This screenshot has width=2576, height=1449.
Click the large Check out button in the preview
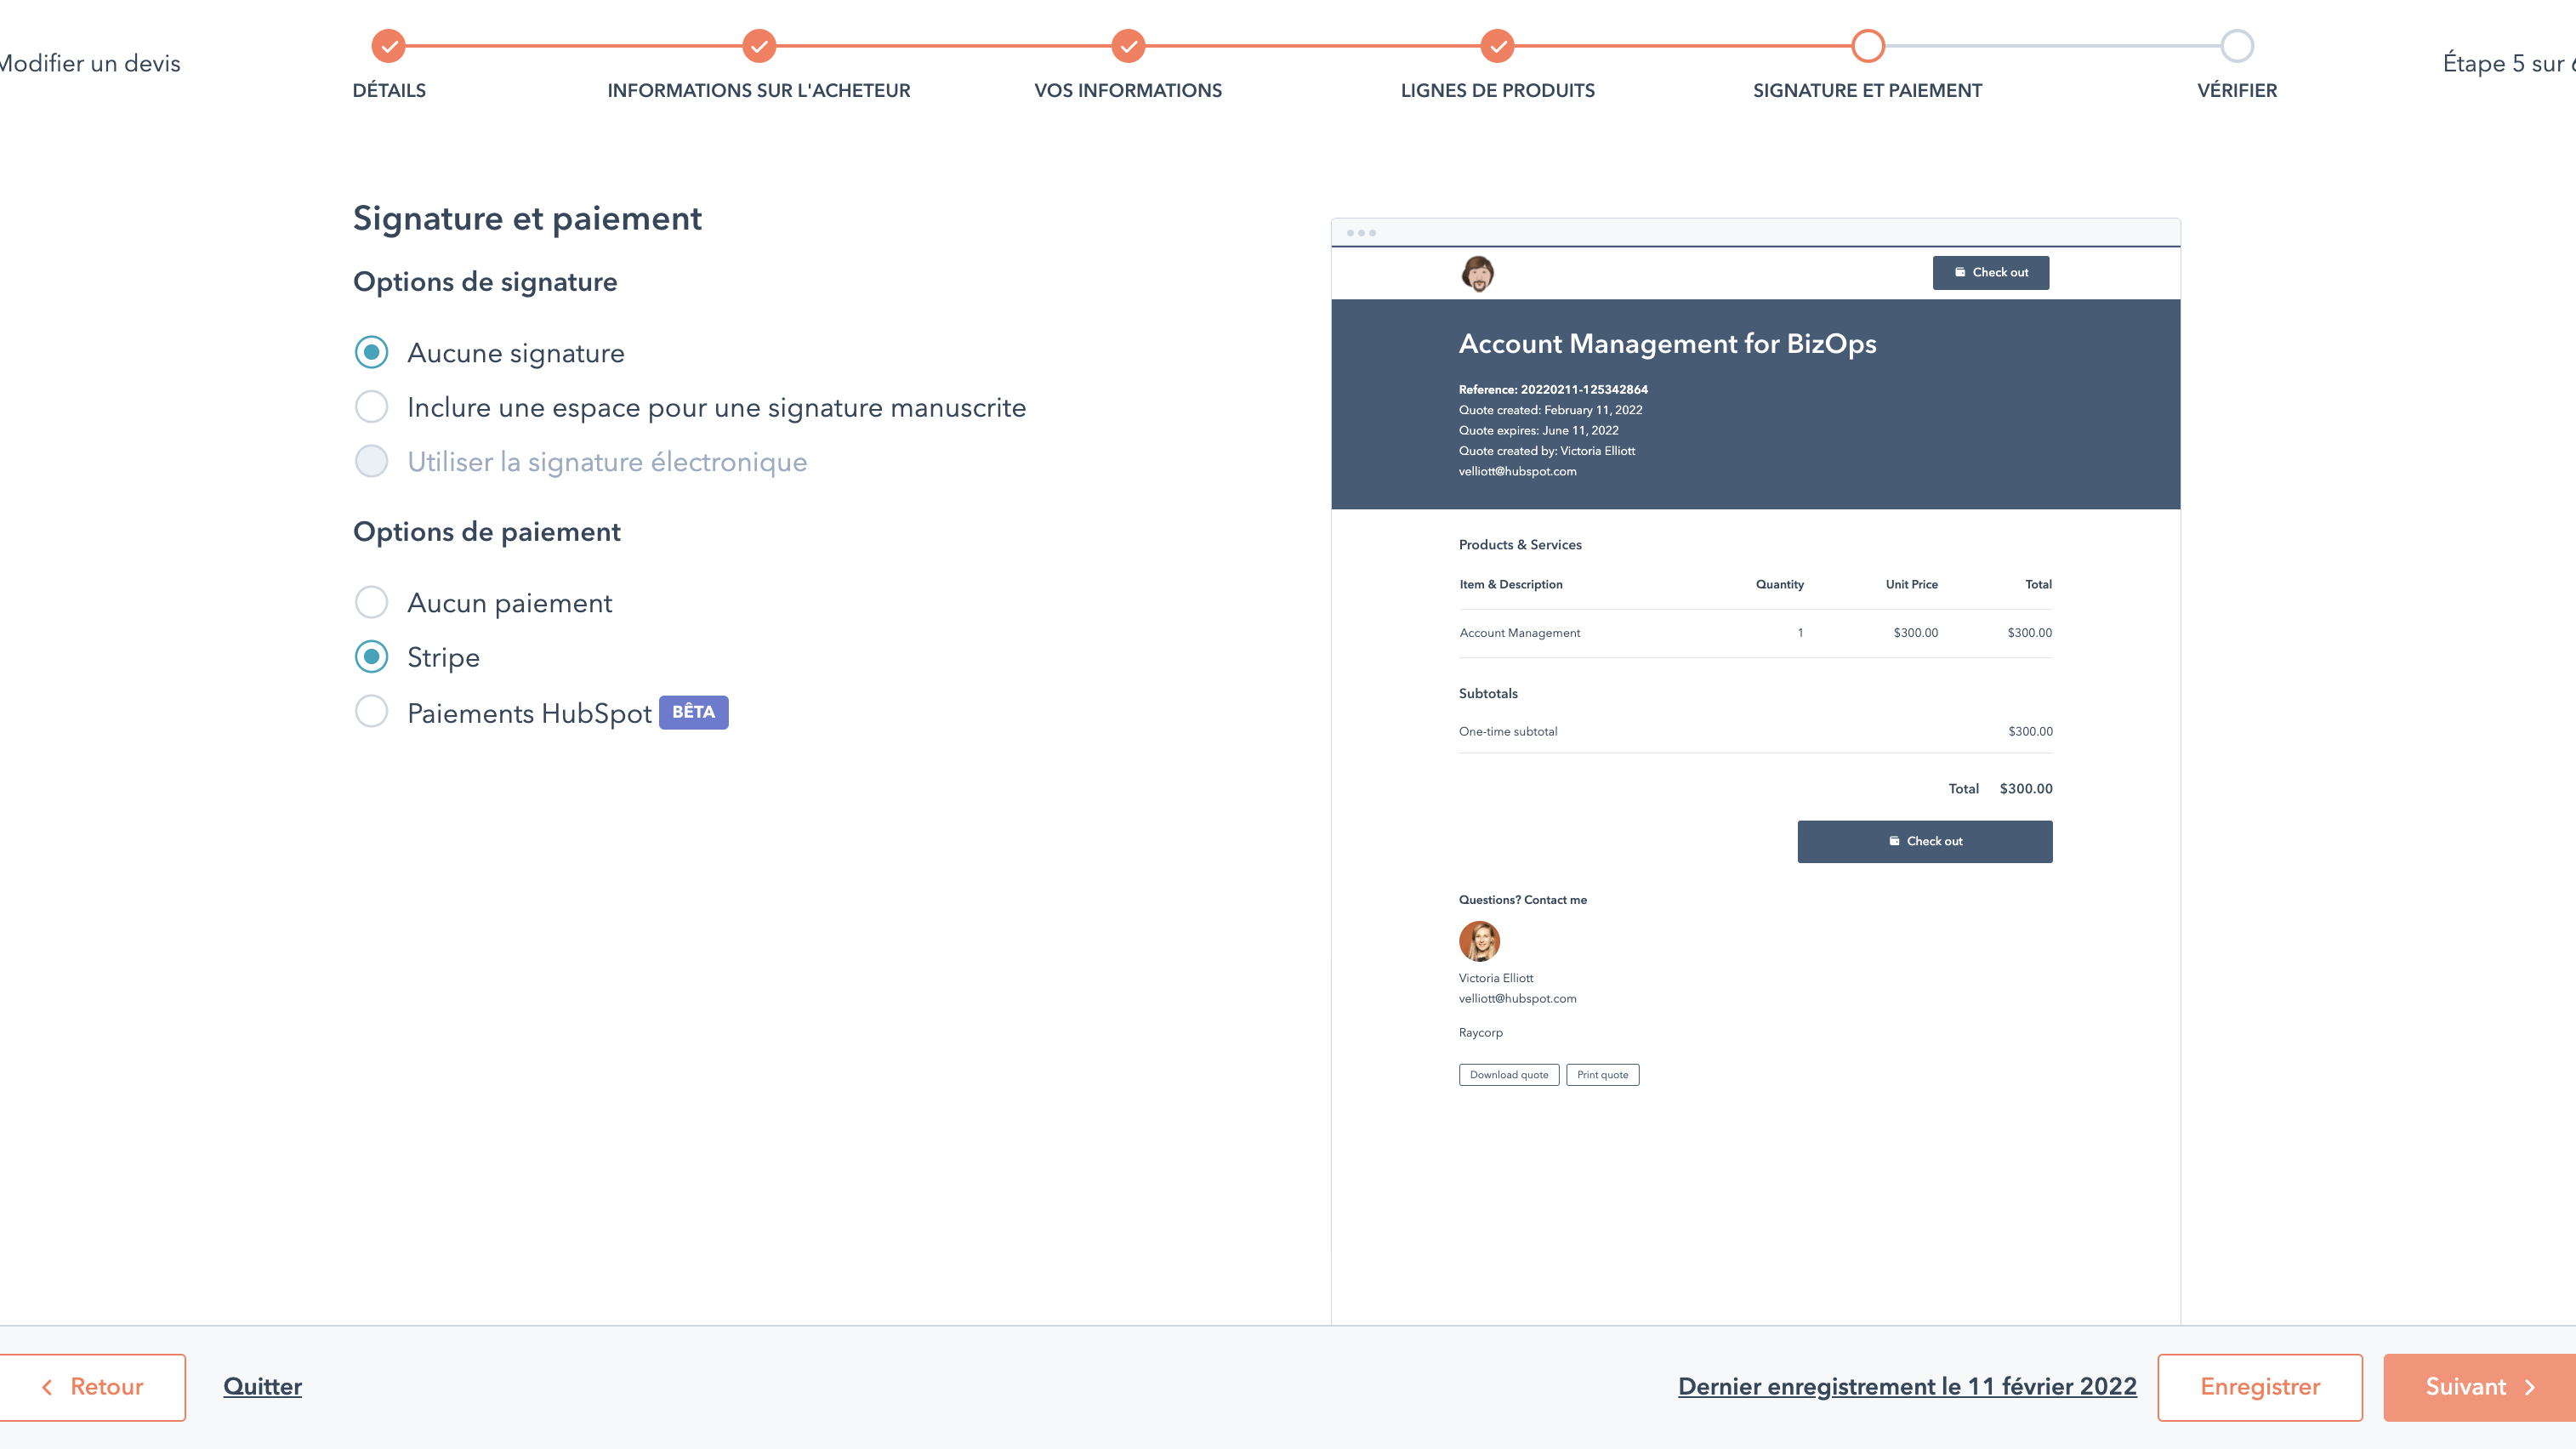[x=1924, y=841]
